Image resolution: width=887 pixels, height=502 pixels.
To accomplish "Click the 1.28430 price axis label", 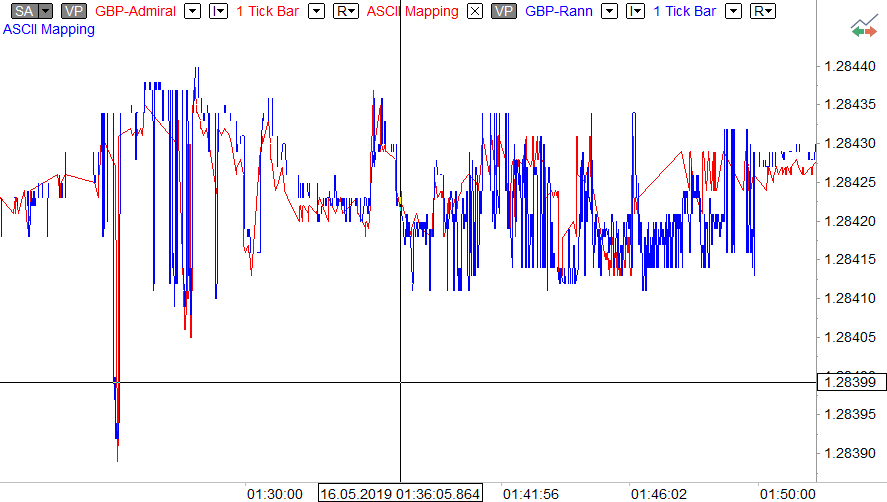I will (850, 143).
